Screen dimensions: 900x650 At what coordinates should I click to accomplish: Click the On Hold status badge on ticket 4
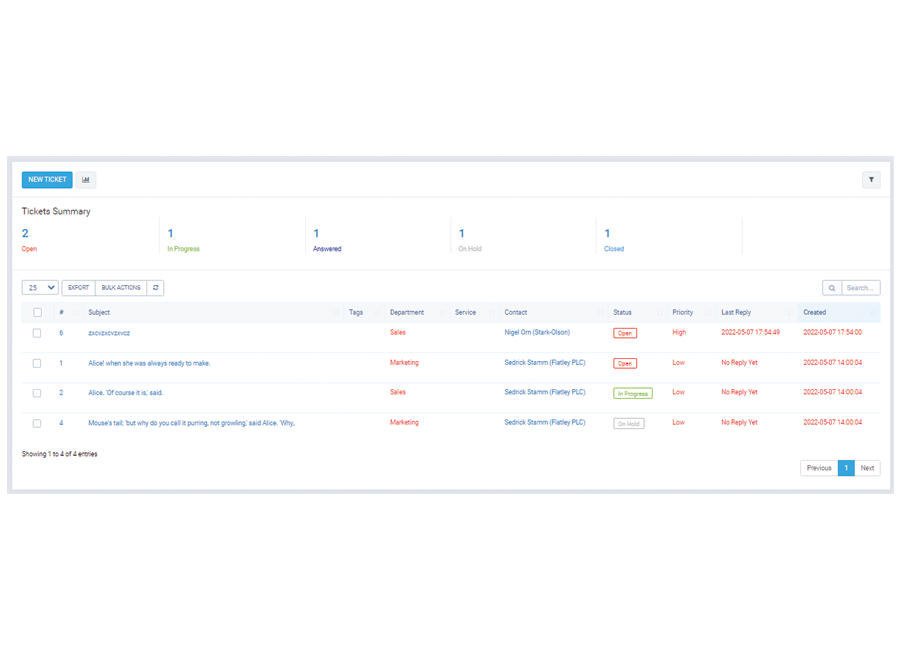[628, 423]
